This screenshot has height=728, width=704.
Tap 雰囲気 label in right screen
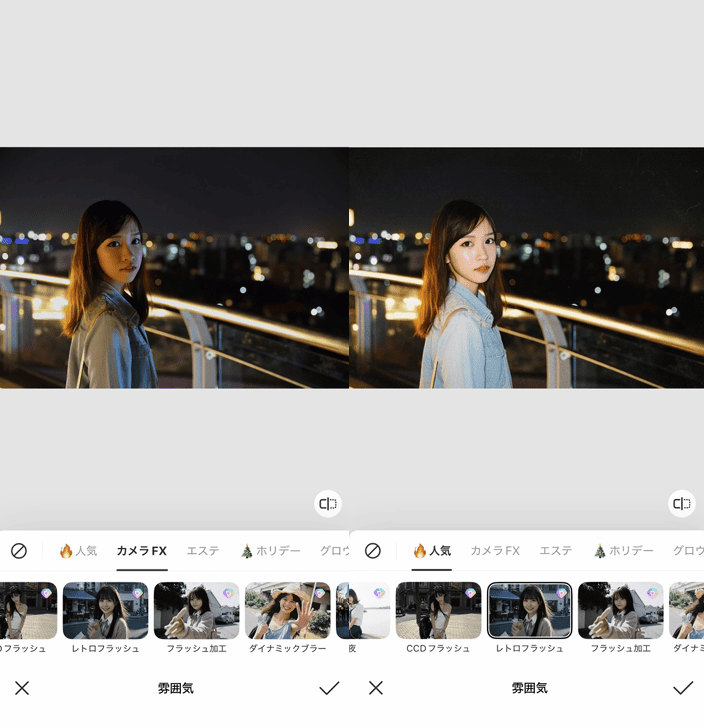pyautogui.click(x=529, y=688)
